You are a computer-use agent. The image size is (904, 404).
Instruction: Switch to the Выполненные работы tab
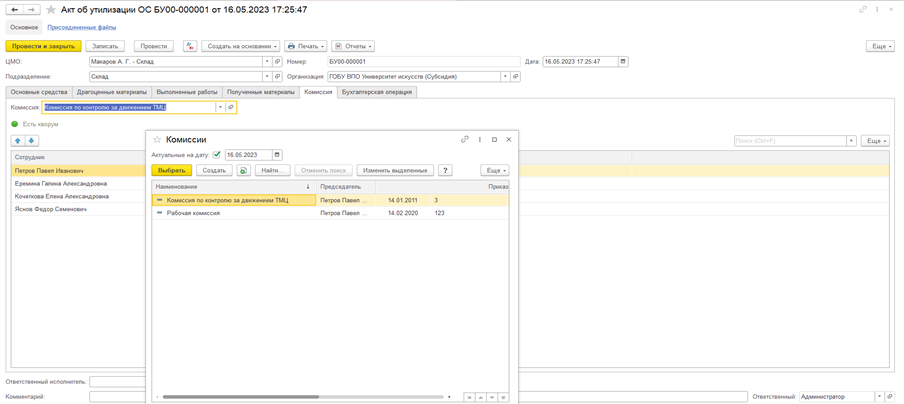point(187,92)
